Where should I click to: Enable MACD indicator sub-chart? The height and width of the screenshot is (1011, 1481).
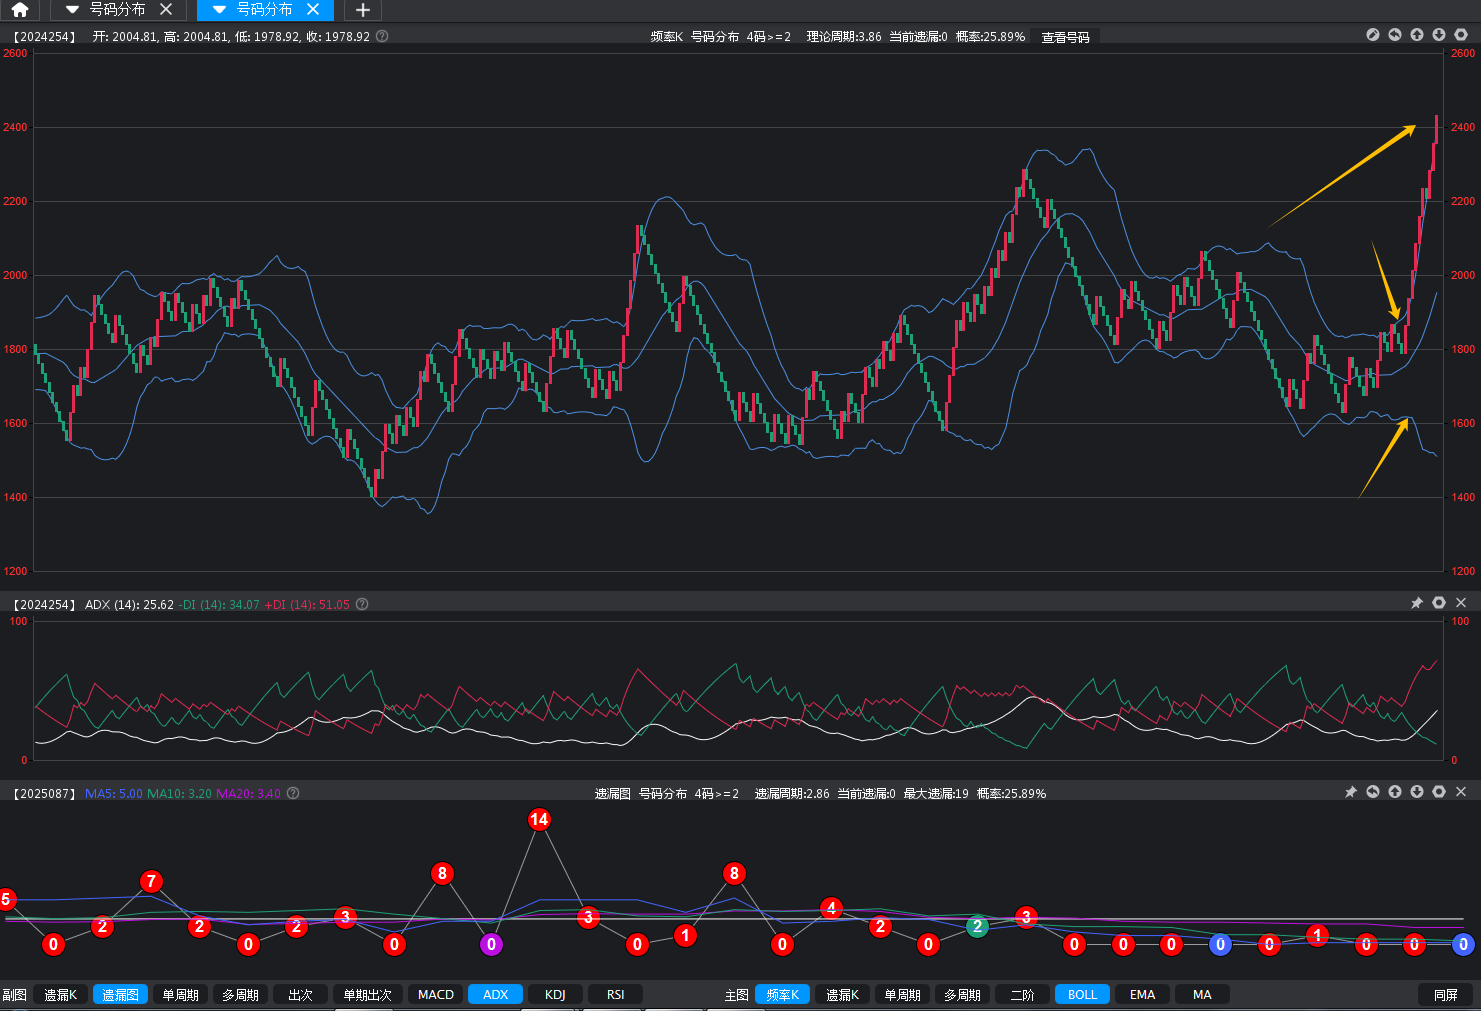tap(436, 995)
